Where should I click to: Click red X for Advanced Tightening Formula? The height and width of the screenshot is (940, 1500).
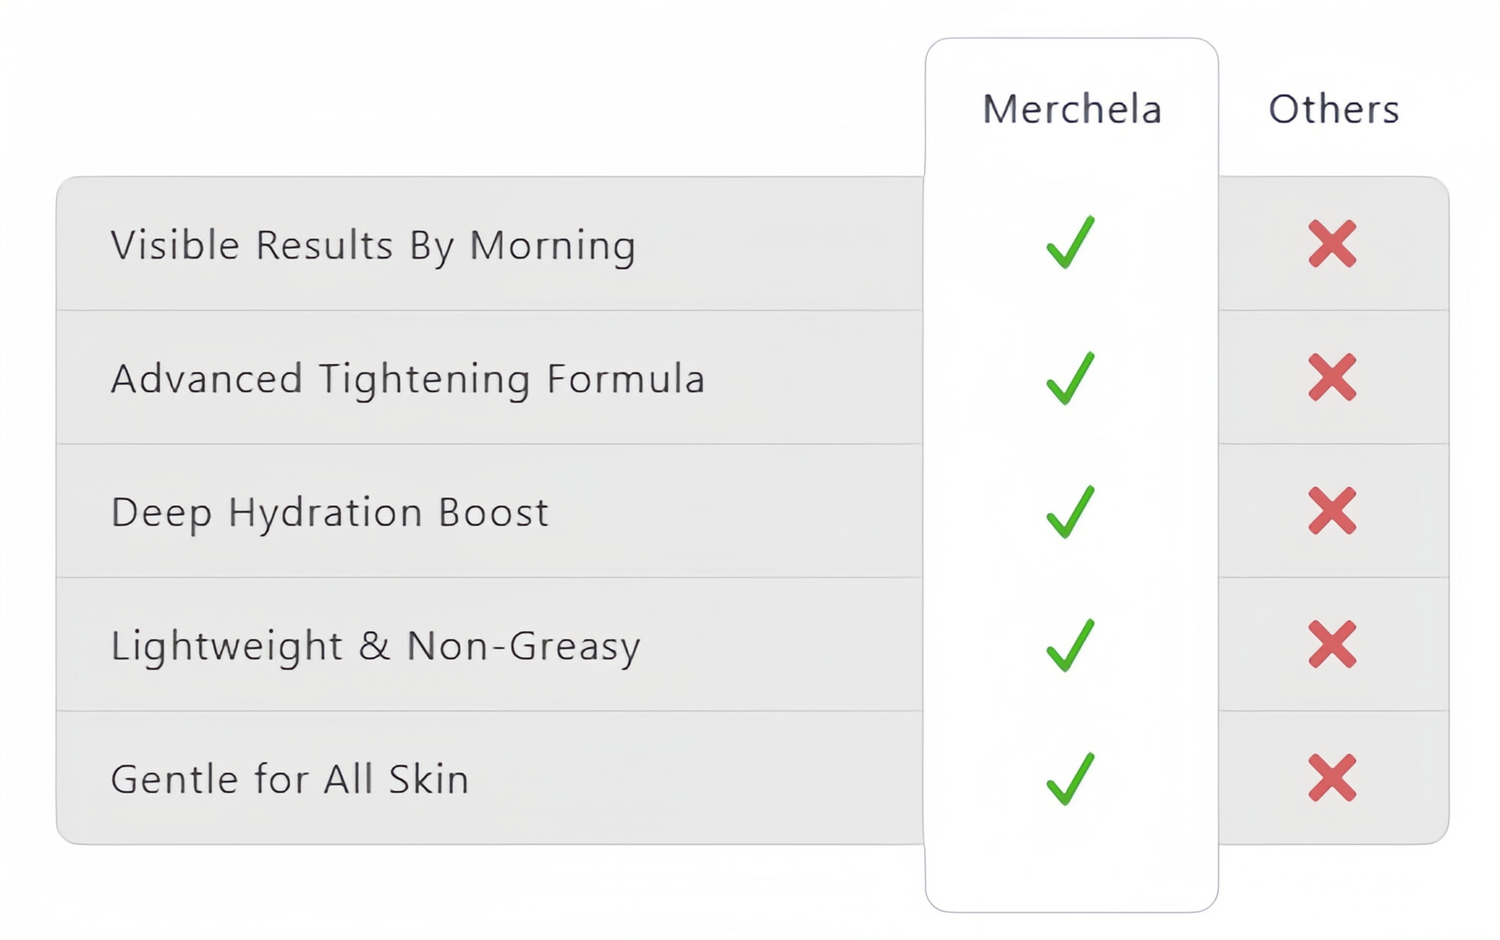1332,377
